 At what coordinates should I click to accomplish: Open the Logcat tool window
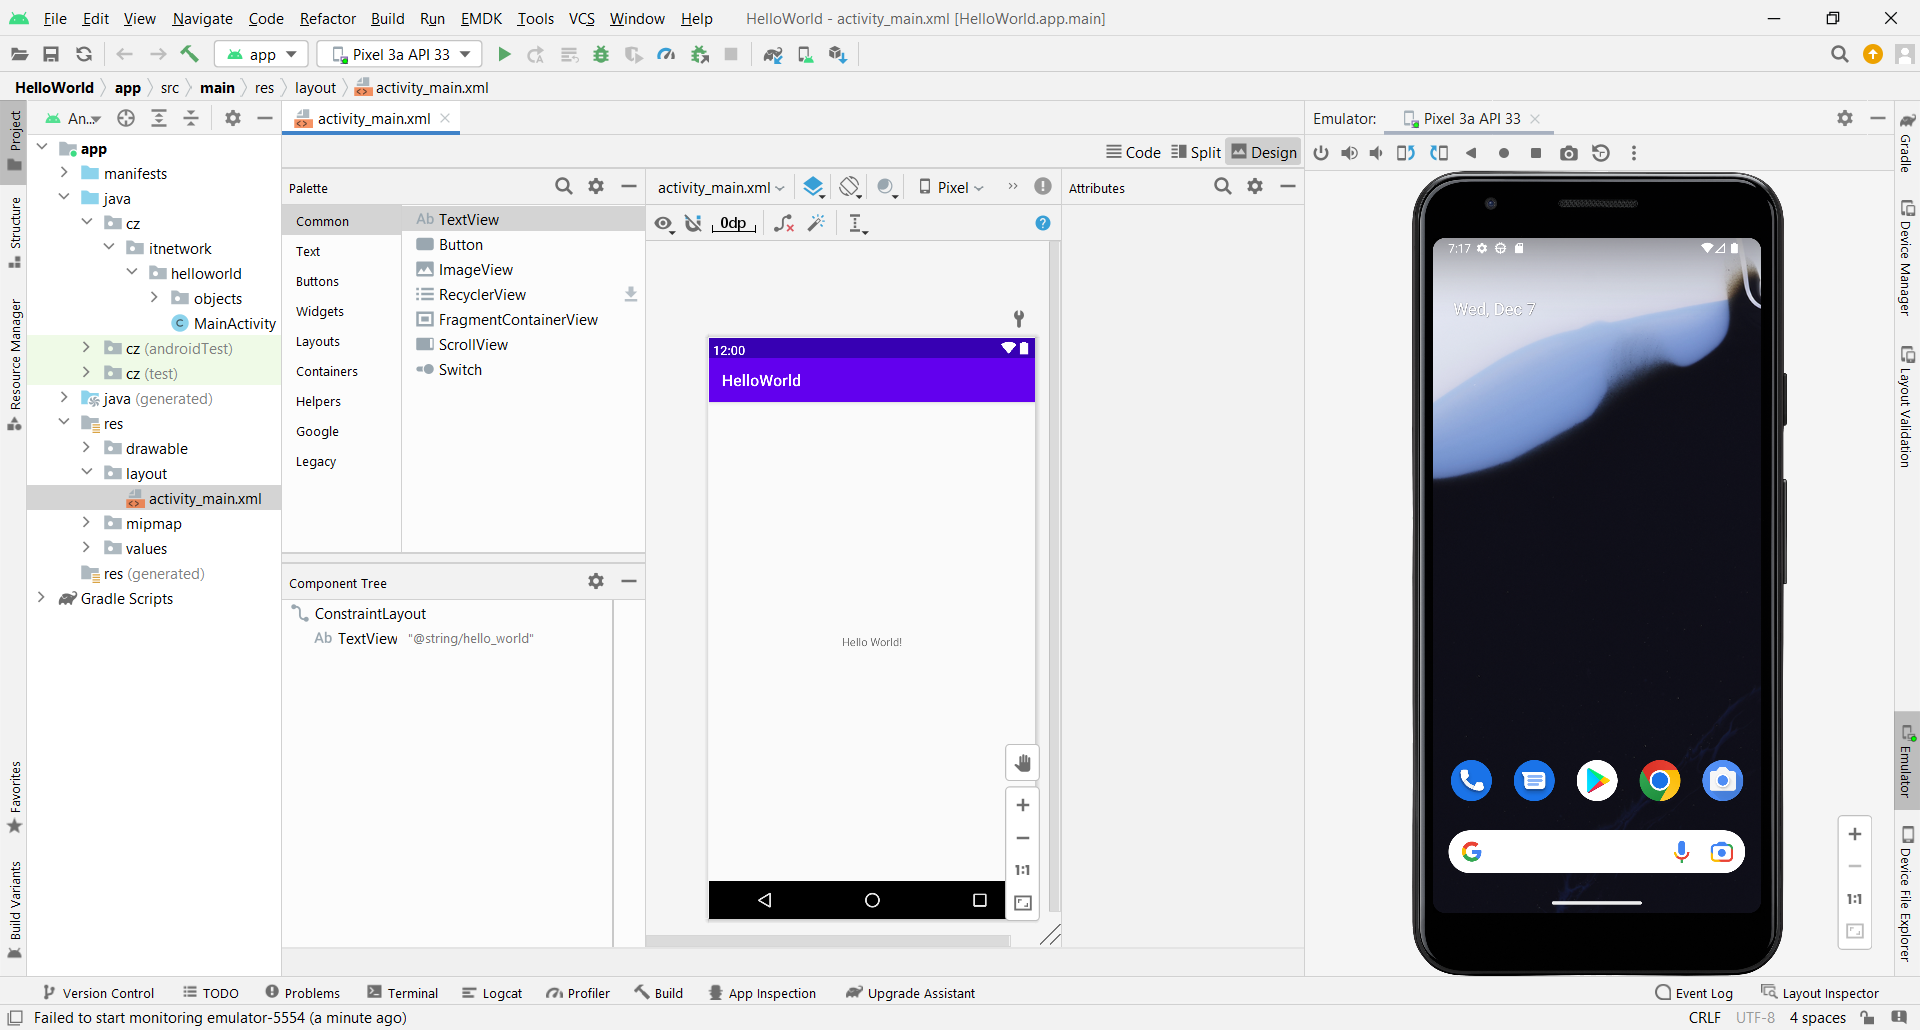coord(492,993)
